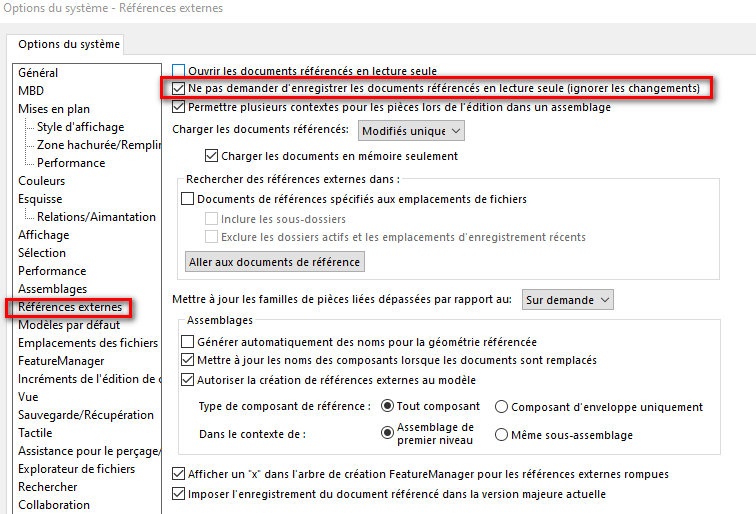Screen dimensions: 756x514
Task: Choose 'Tout composant' radio button
Action: click(x=388, y=407)
